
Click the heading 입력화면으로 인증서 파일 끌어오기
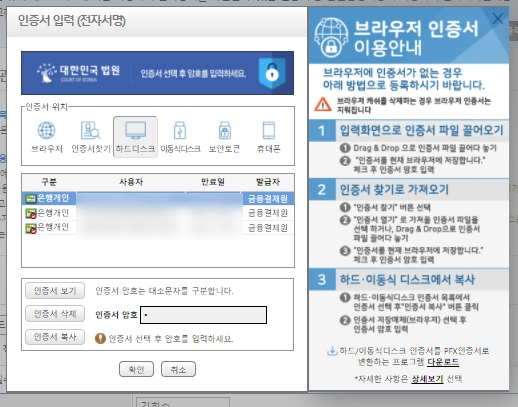421,130
